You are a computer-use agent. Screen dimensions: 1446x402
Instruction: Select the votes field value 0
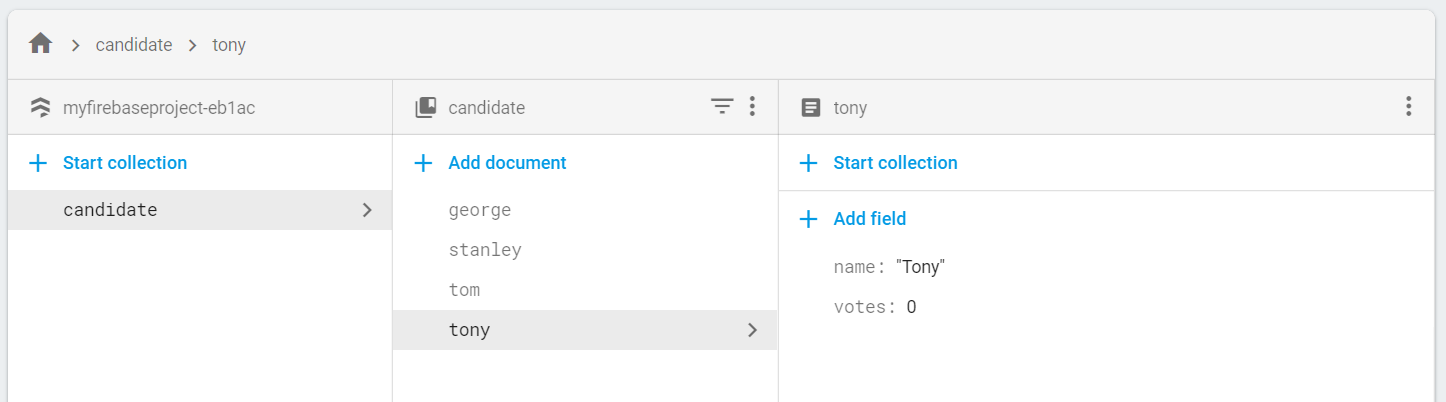pos(911,307)
